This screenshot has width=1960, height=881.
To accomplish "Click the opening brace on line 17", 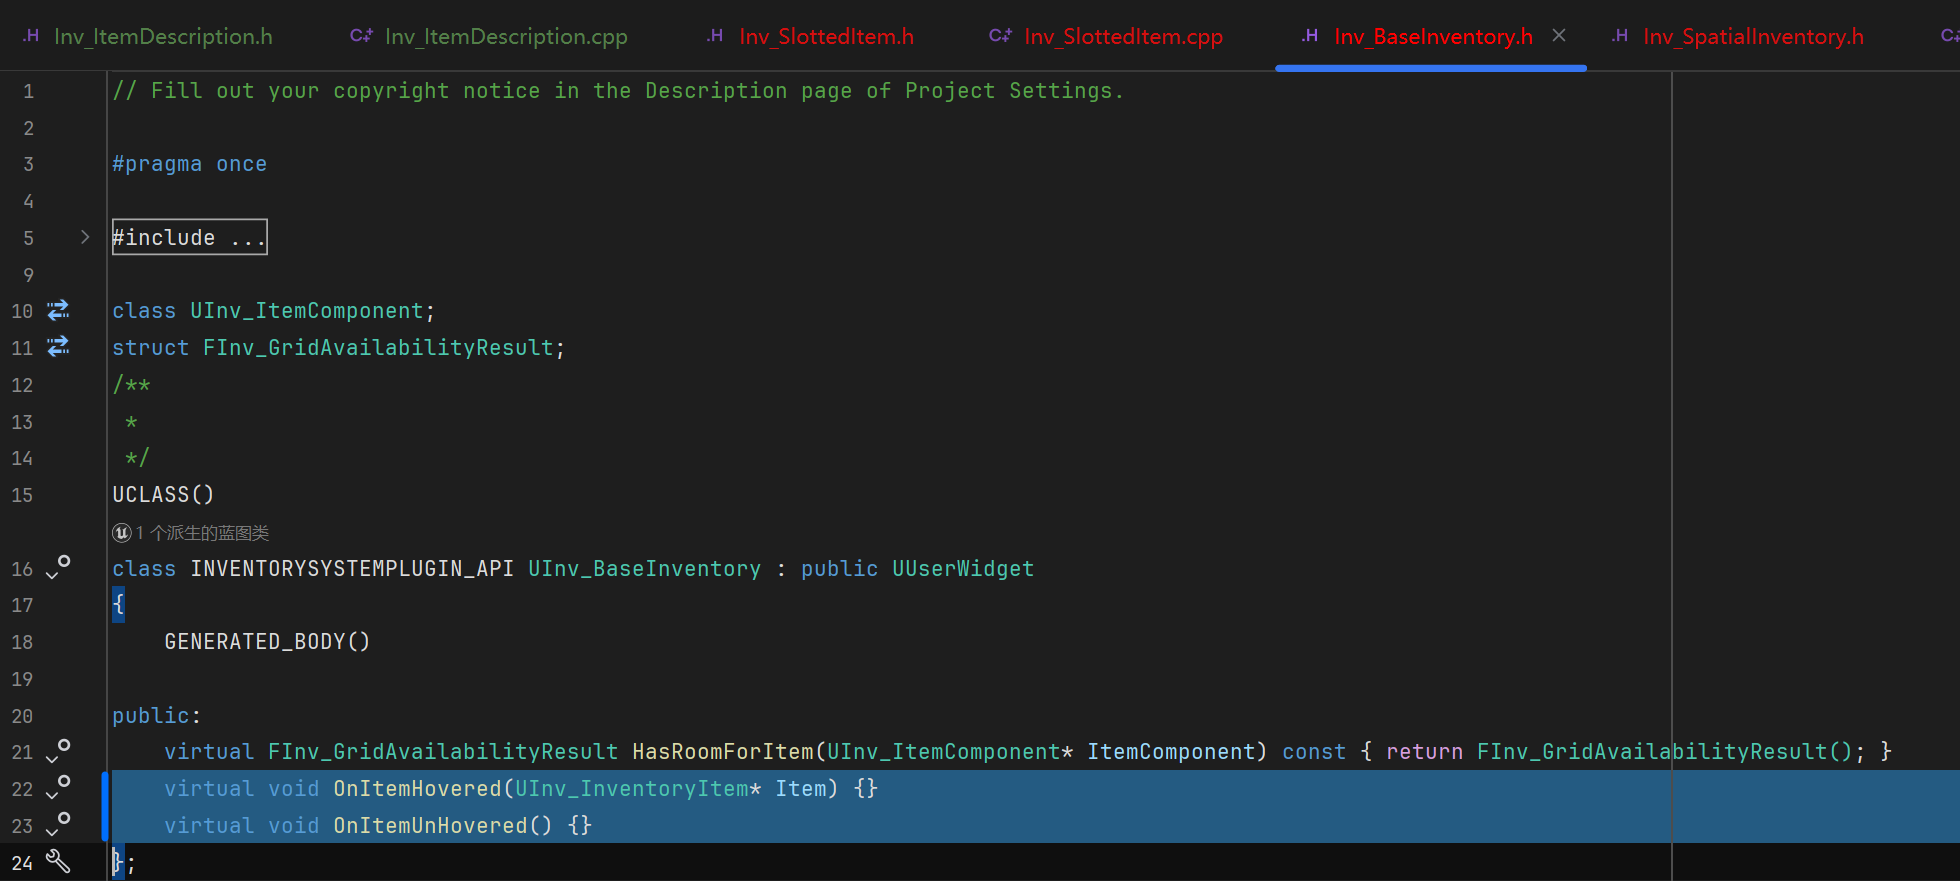I will tap(118, 604).
